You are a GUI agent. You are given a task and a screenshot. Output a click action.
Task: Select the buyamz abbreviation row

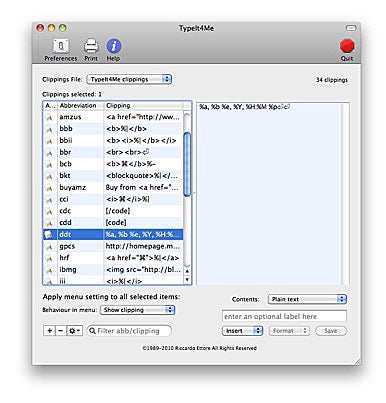tap(113, 187)
